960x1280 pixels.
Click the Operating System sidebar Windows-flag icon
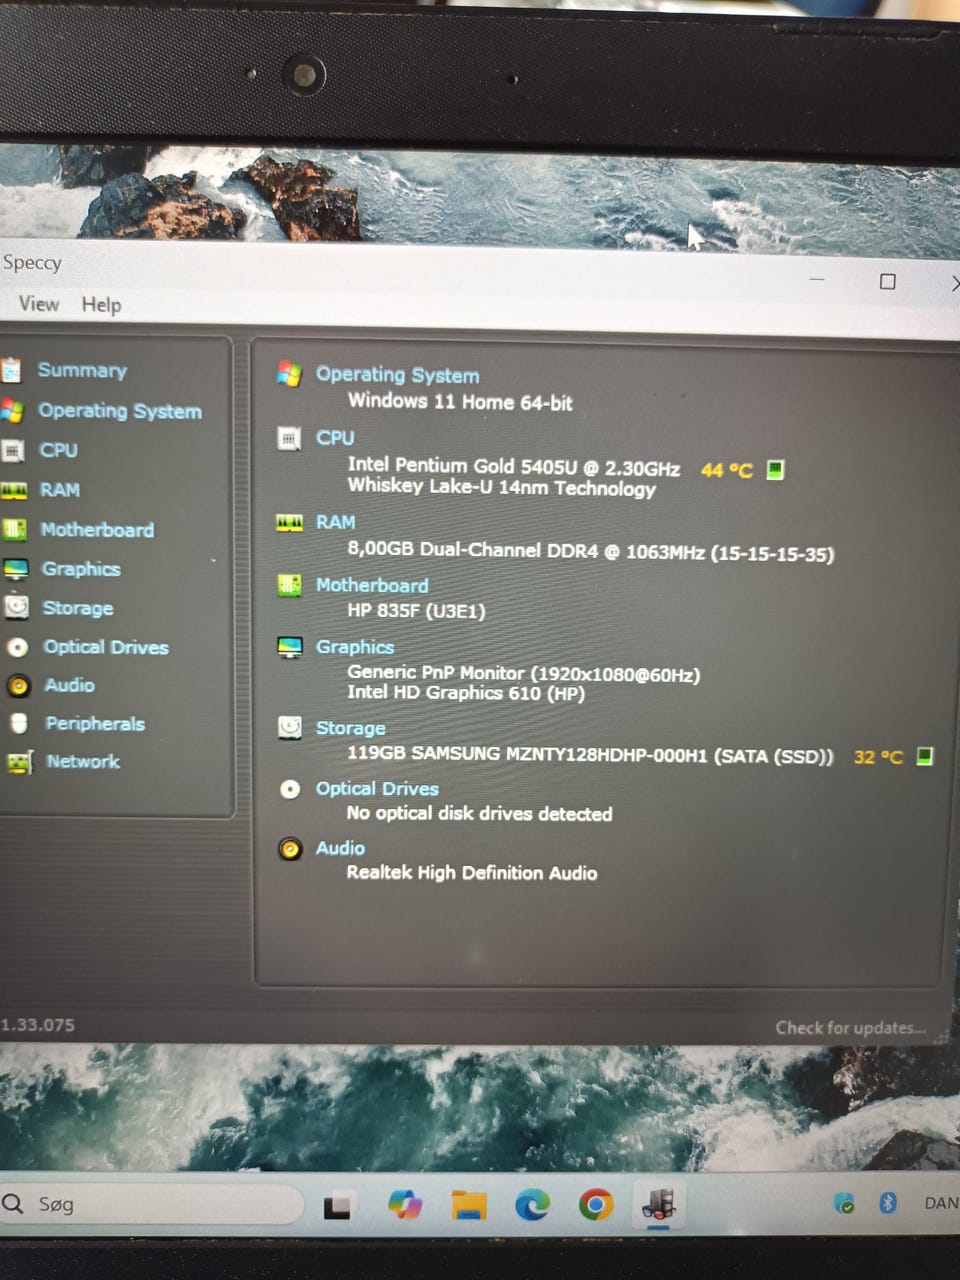coord(12,410)
